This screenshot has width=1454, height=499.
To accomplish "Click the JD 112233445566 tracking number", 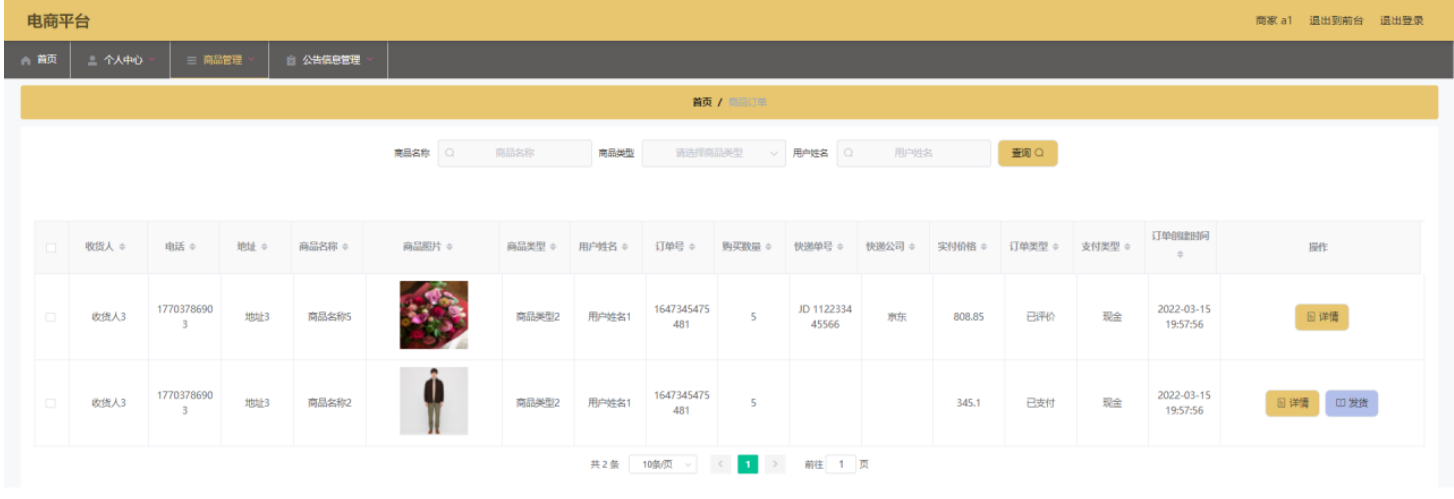I will pyautogui.click(x=825, y=317).
